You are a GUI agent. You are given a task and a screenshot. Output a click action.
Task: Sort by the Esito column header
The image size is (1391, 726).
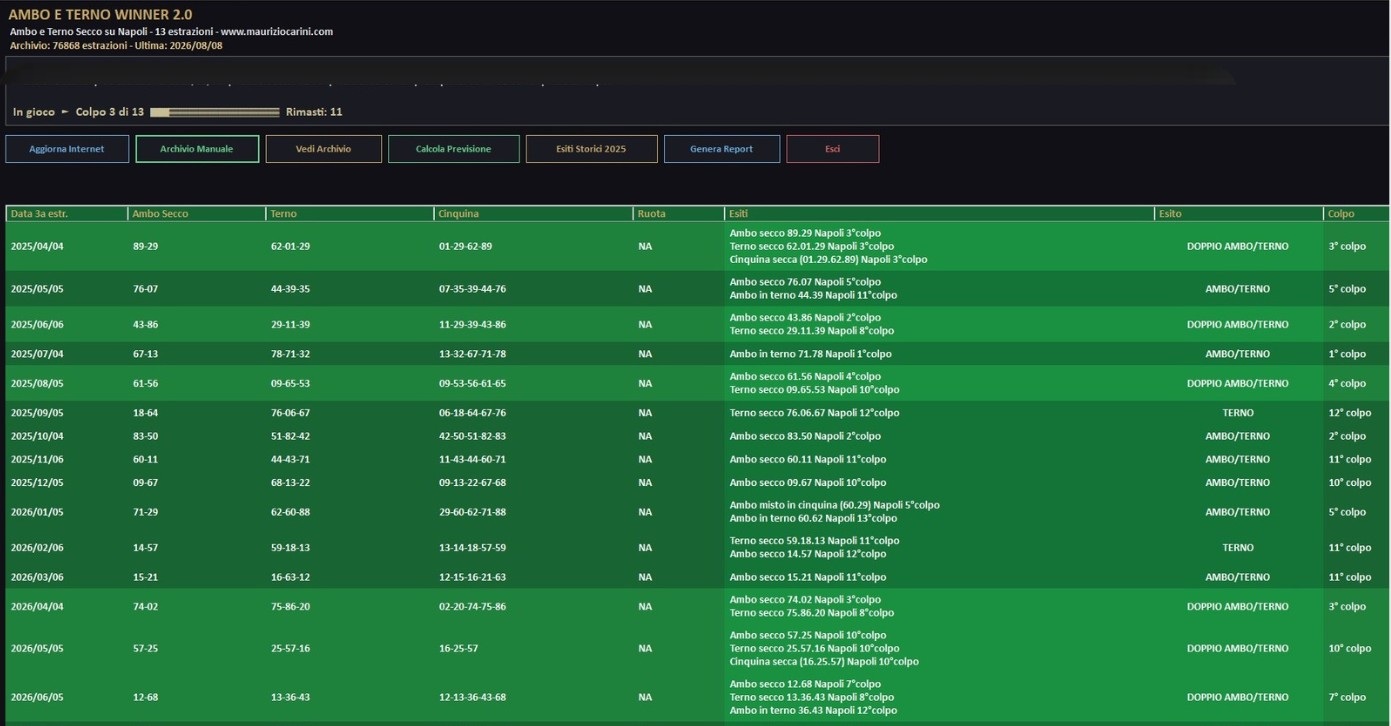pos(1238,214)
